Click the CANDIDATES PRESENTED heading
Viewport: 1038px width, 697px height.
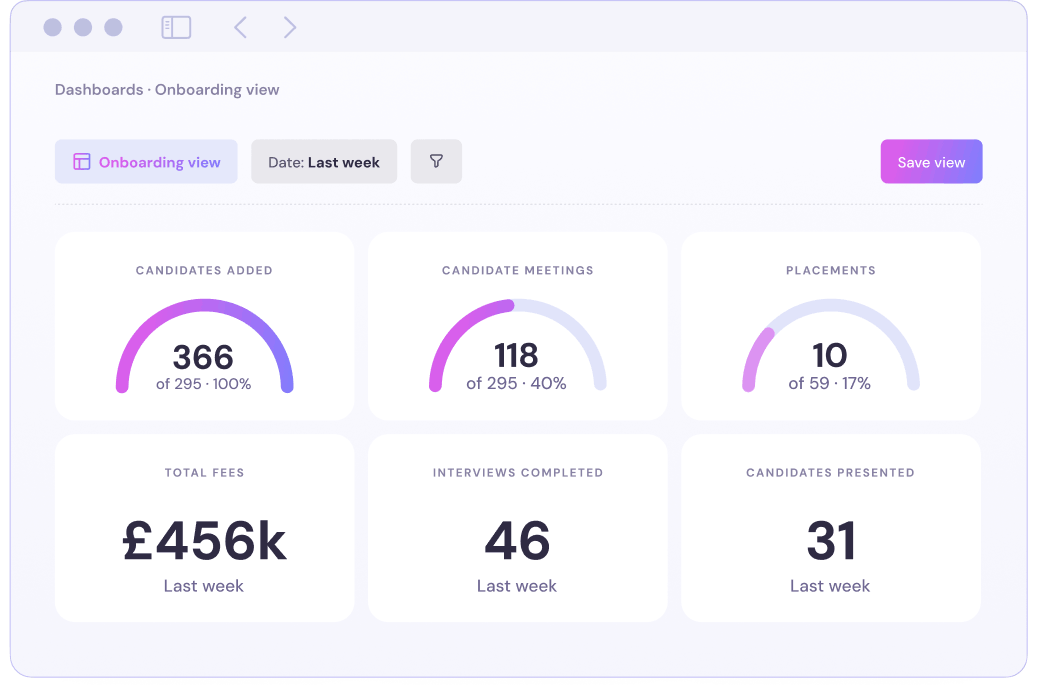coord(830,473)
